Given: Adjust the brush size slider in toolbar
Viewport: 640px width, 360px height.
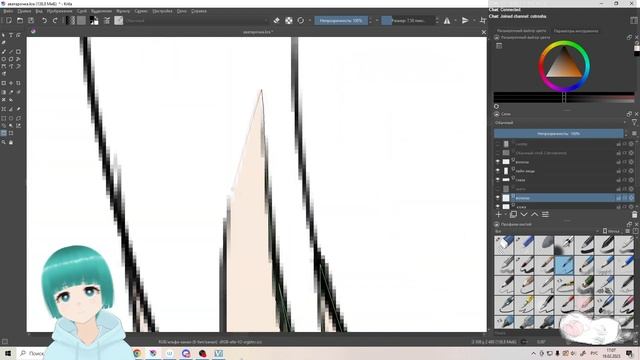Looking at the screenshot, I should [407, 20].
